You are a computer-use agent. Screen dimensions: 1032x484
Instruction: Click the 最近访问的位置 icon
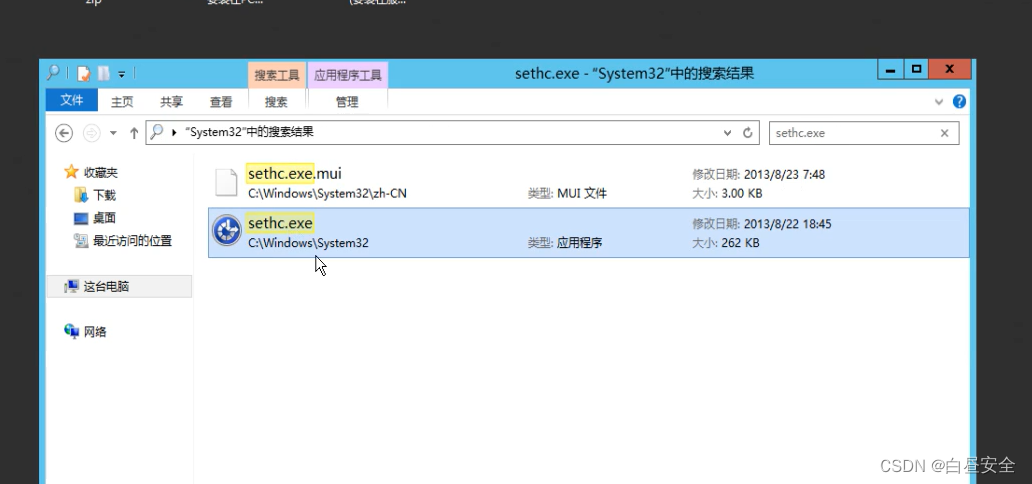81,240
